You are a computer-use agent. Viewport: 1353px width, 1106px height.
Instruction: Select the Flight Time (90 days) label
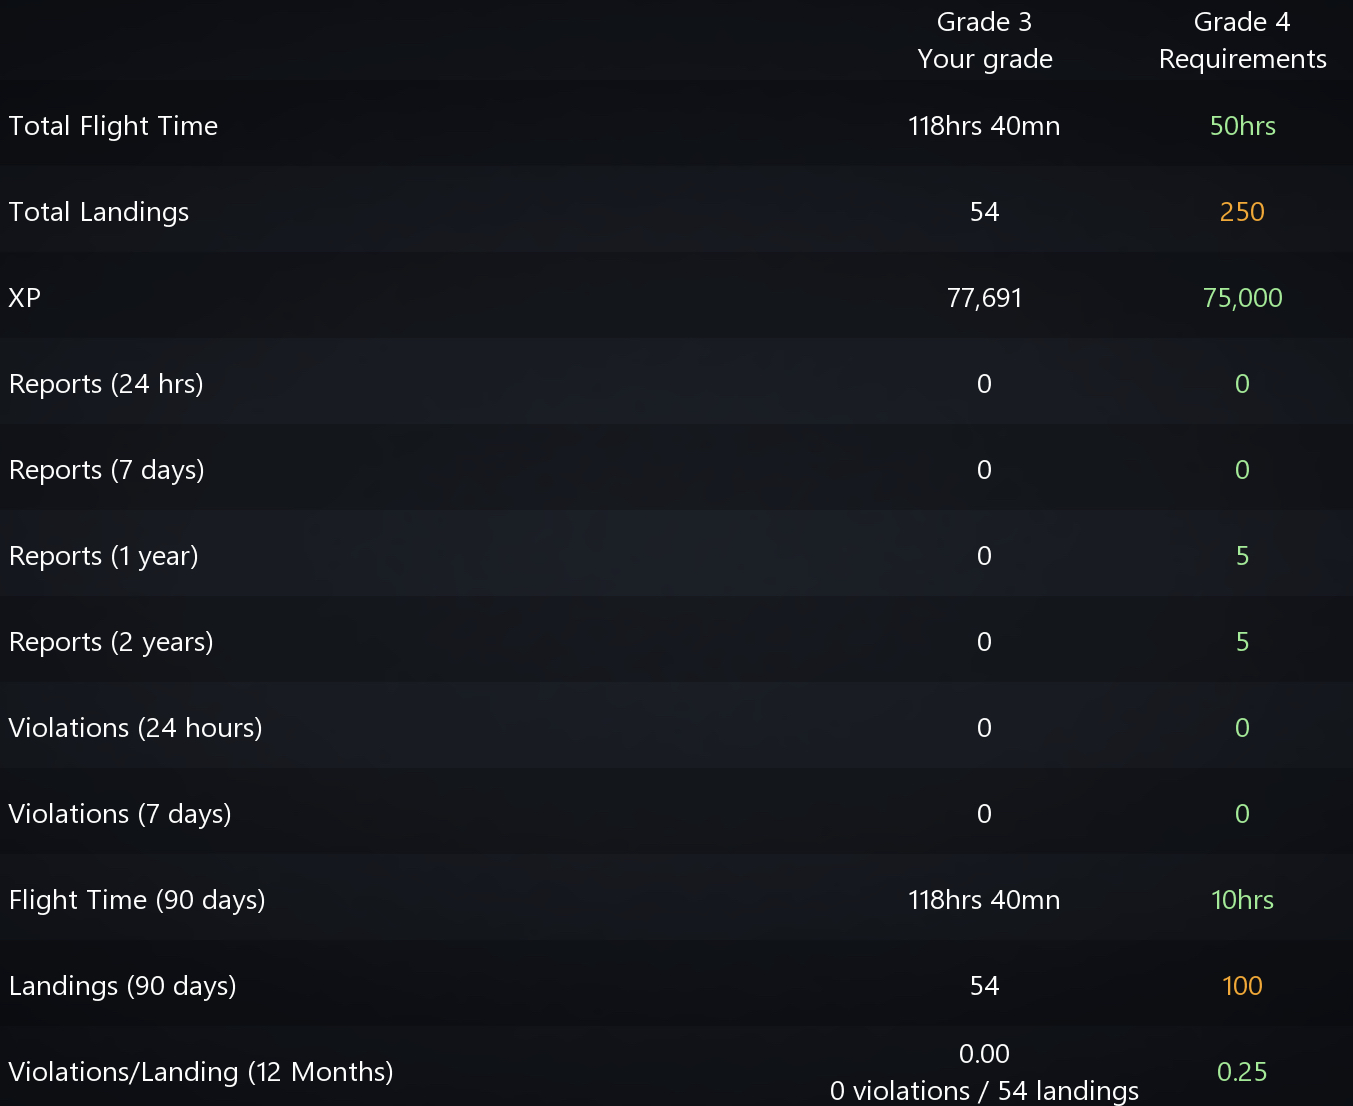tap(137, 900)
